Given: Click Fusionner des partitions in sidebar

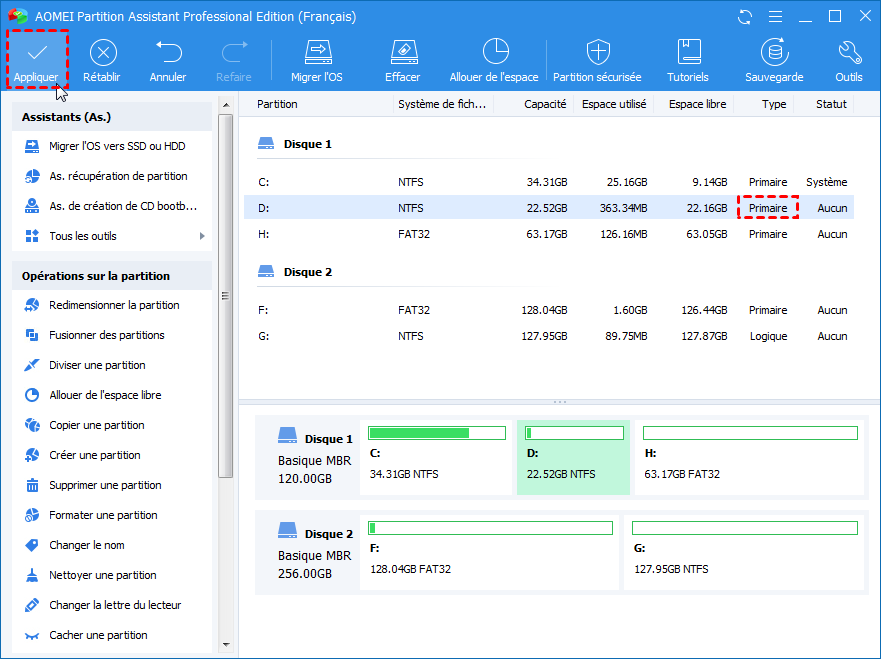Looking at the screenshot, I should [x=106, y=335].
